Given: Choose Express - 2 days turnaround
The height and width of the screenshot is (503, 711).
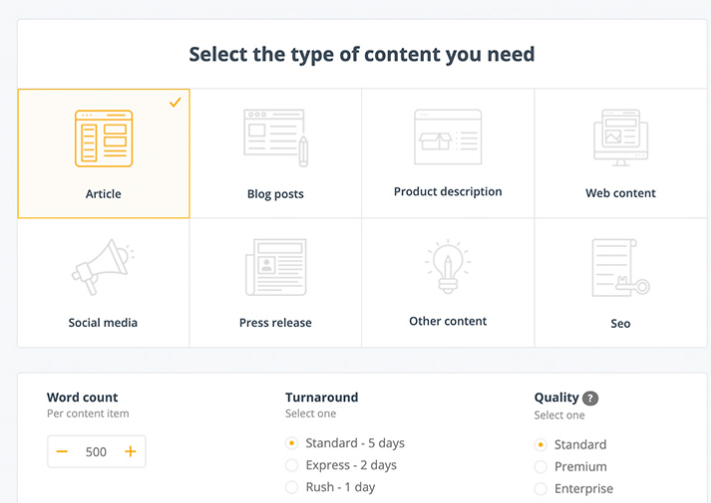Looking at the screenshot, I should click(x=292, y=465).
